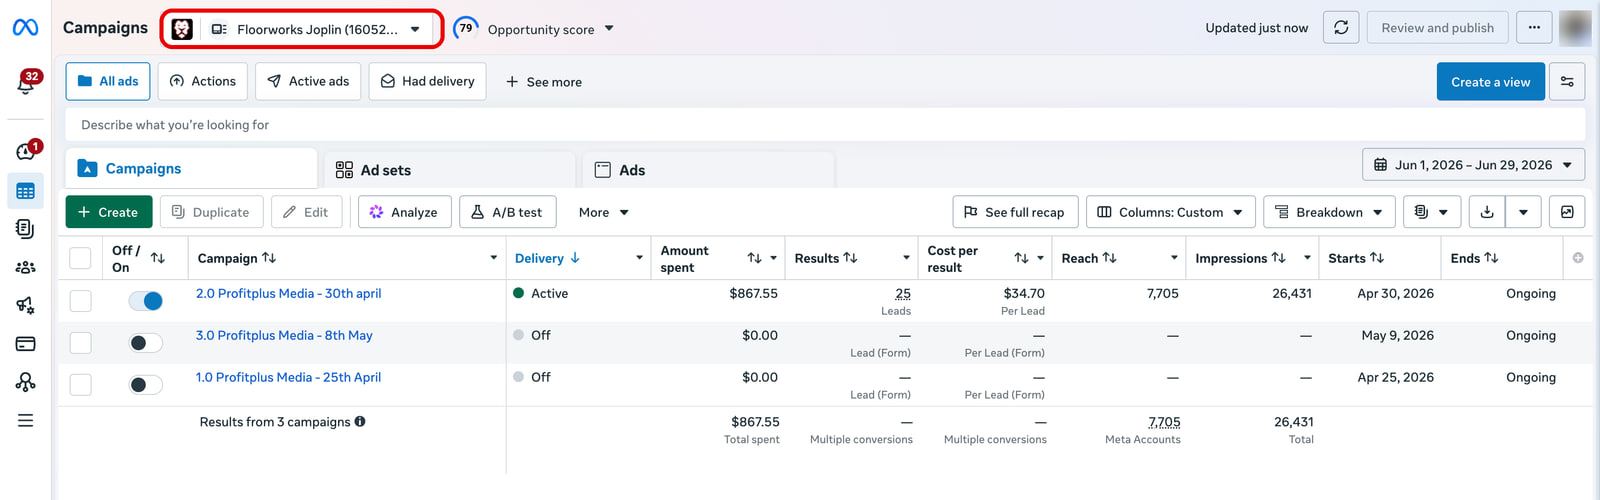1600x500 pixels.
Task: Toggle off 2.0 Profitplus Media campaign
Action: coord(146,301)
